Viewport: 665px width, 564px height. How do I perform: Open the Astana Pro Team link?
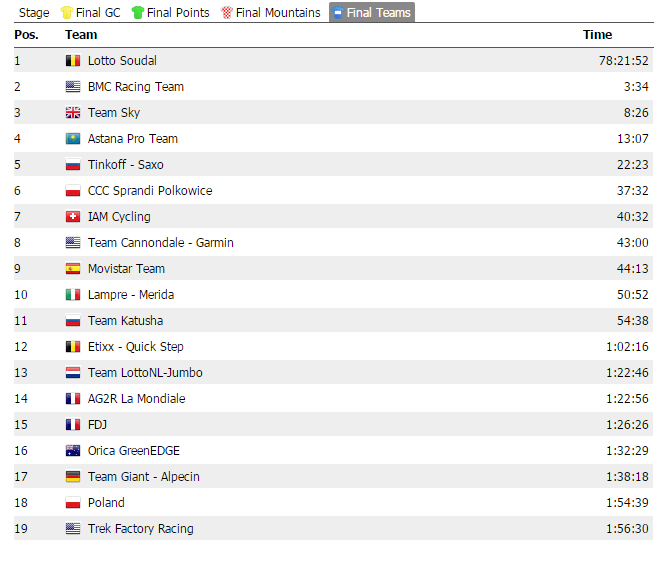133,139
